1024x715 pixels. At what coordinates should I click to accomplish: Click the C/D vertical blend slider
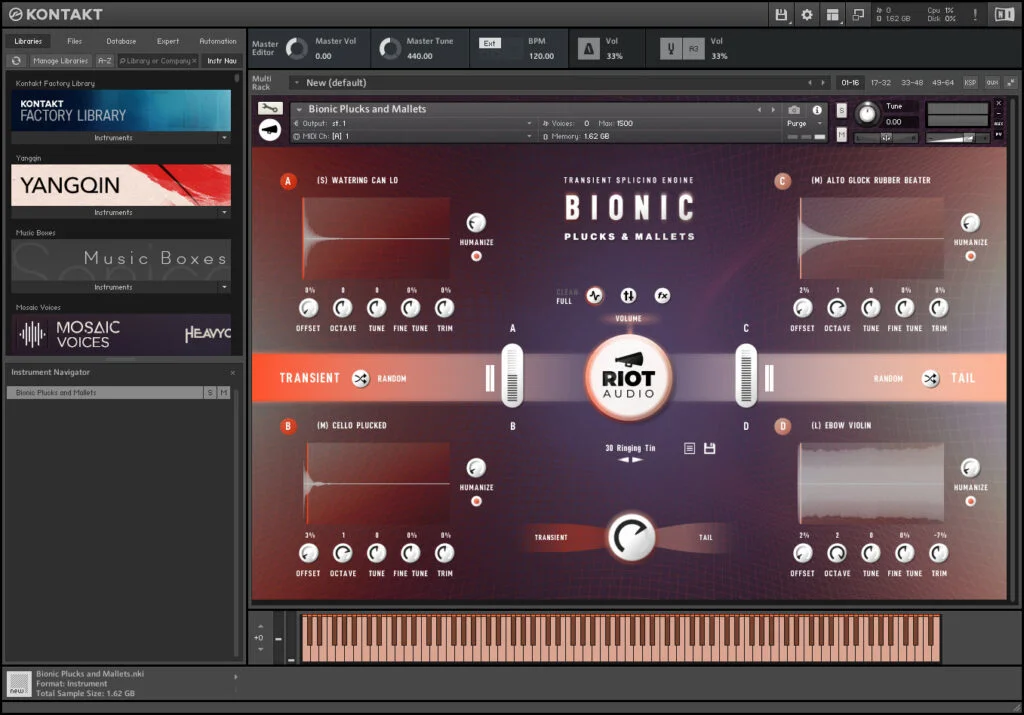tap(746, 375)
